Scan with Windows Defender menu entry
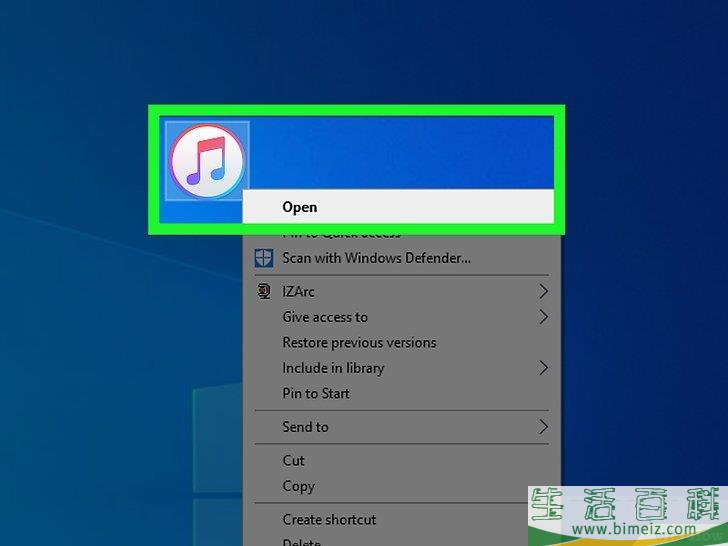The width and height of the screenshot is (728, 546). tap(402, 258)
